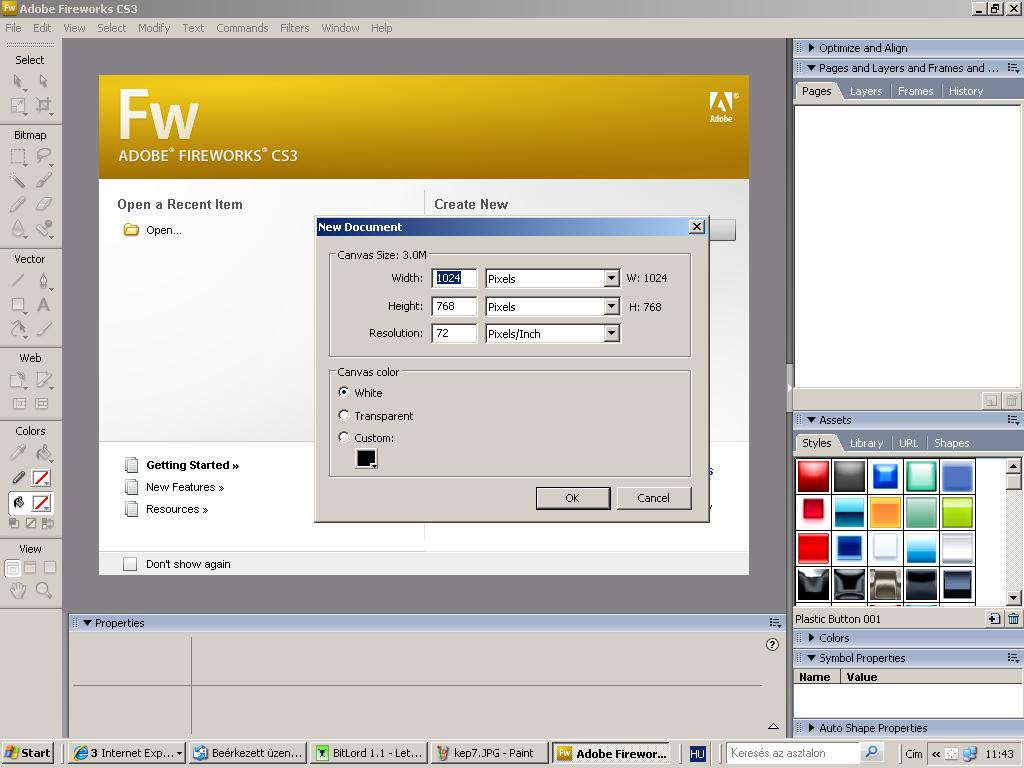The image size is (1024, 768).
Task: Select the Rectangle vector tool
Action: [18, 305]
